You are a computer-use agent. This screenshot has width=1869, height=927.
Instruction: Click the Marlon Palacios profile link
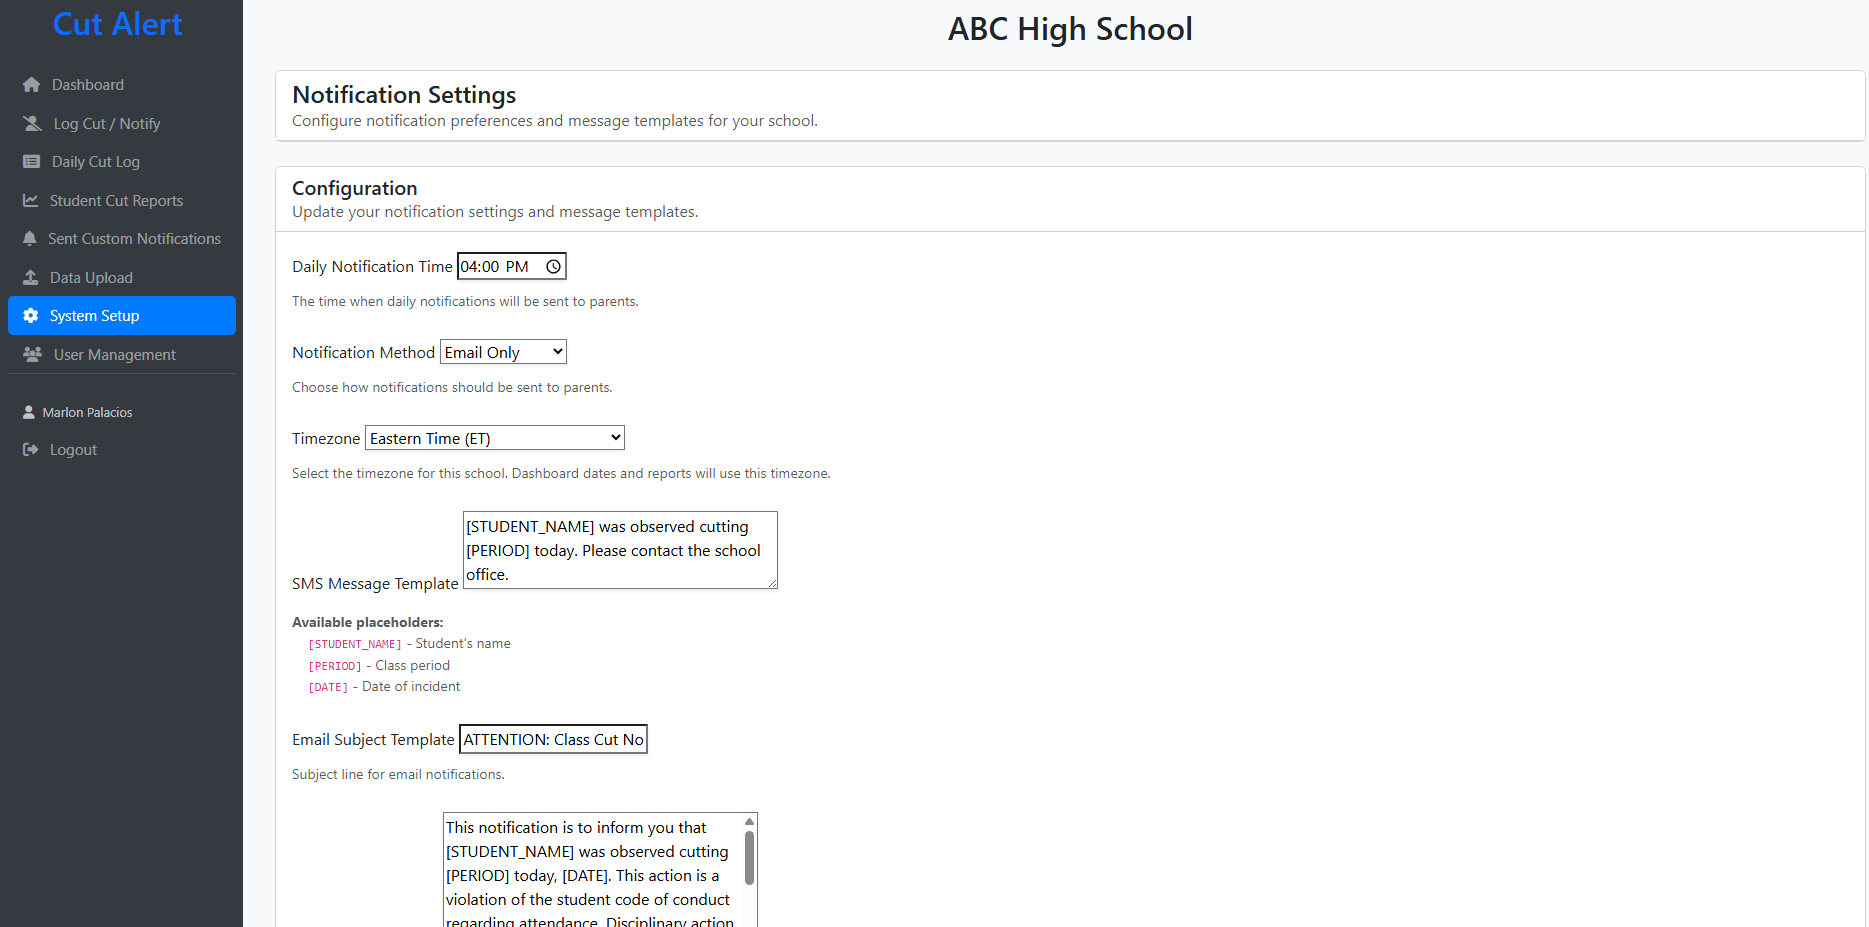point(87,412)
